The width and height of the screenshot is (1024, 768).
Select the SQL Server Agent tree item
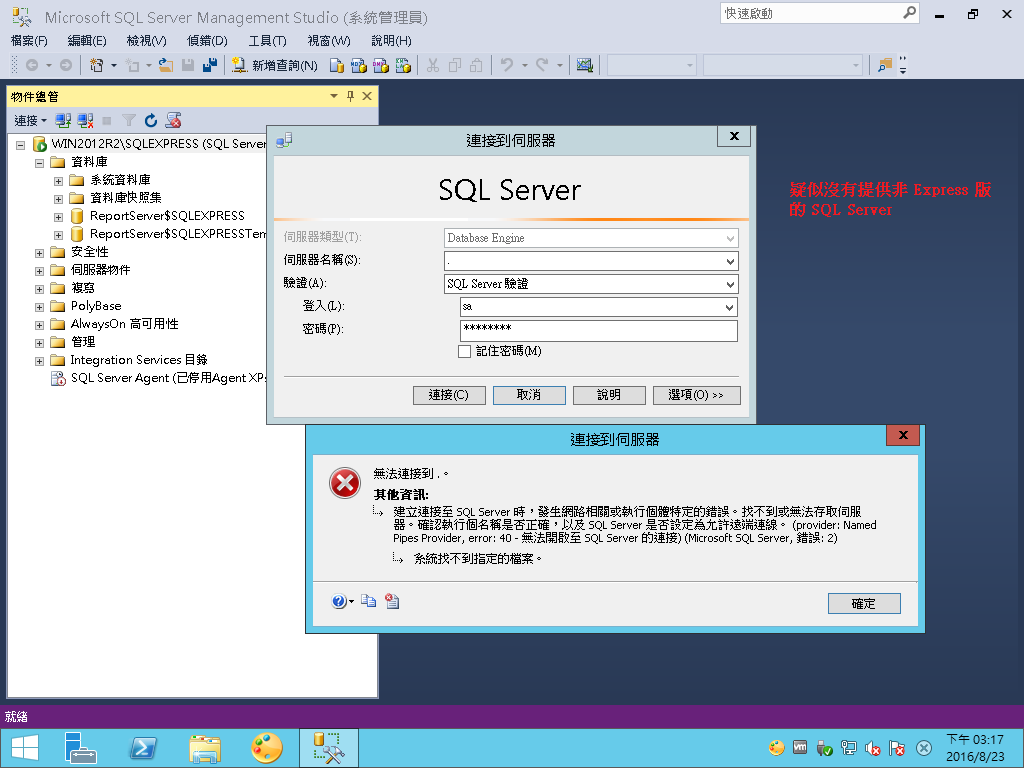coord(159,378)
